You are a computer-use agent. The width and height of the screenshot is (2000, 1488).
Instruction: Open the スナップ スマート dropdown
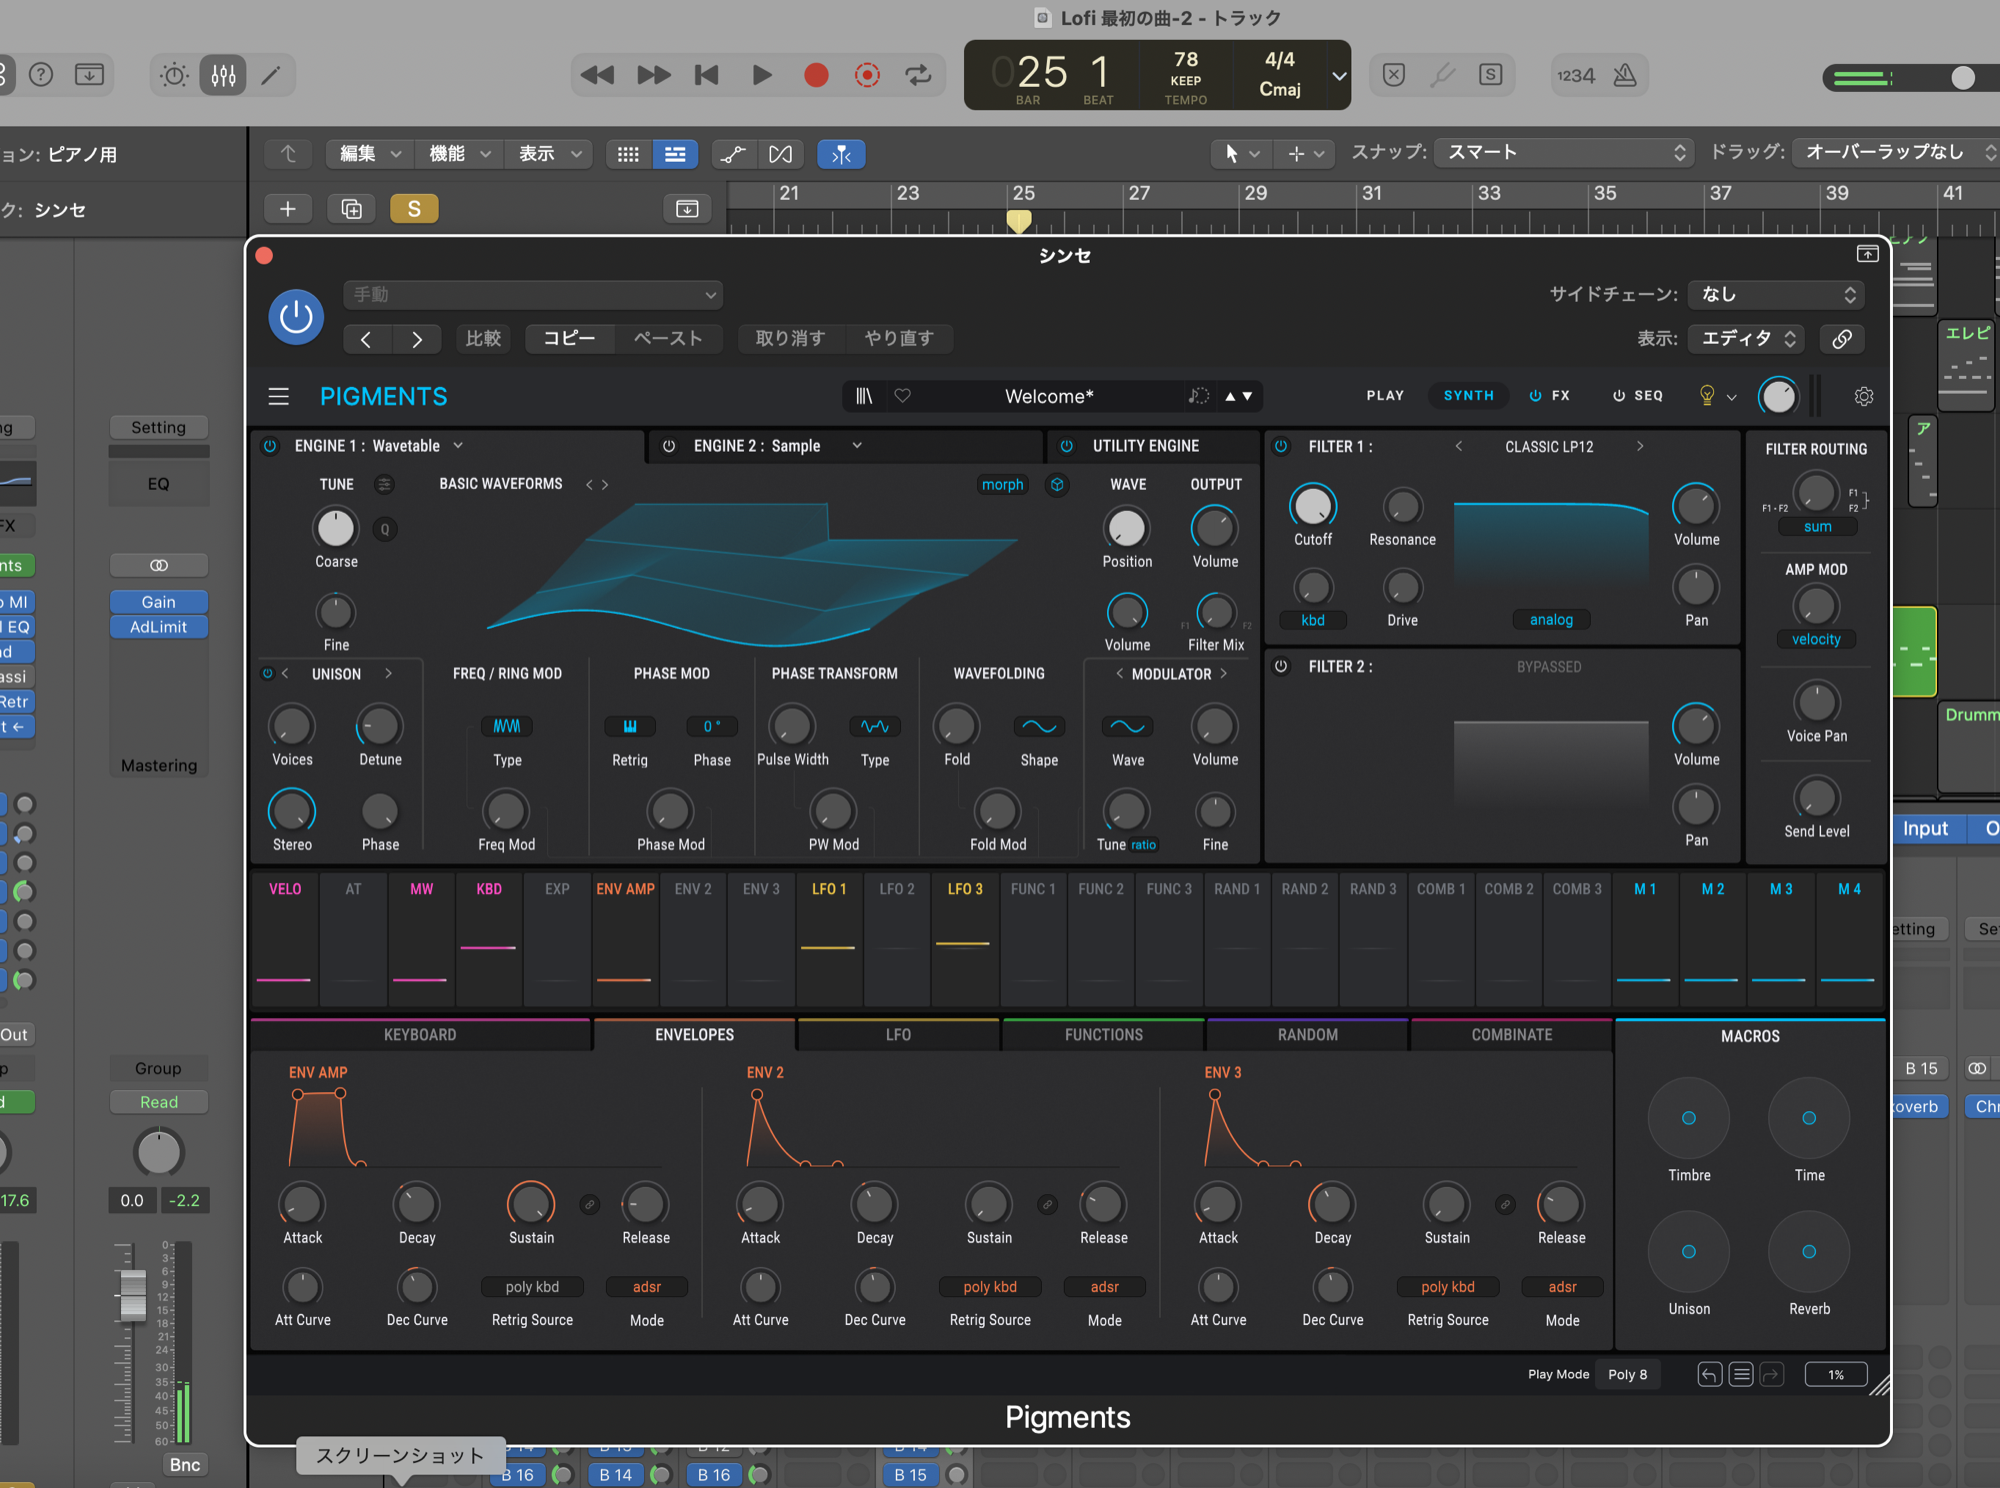(x=1565, y=153)
